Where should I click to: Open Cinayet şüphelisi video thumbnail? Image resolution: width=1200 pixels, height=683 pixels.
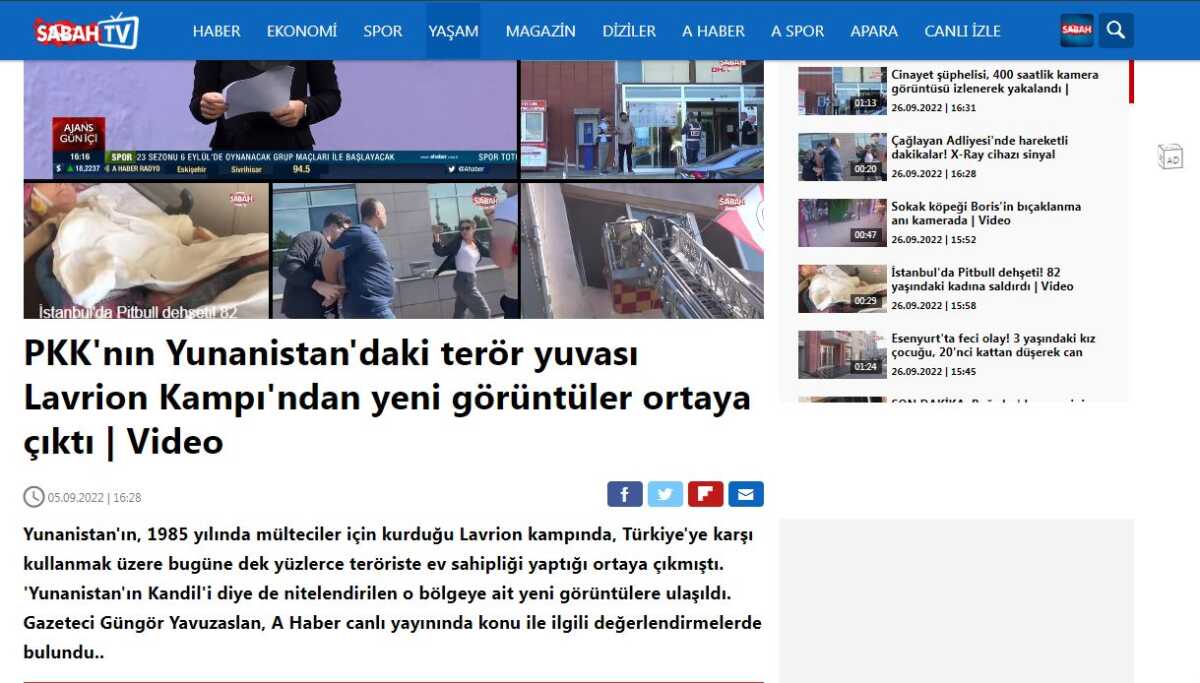coord(842,90)
